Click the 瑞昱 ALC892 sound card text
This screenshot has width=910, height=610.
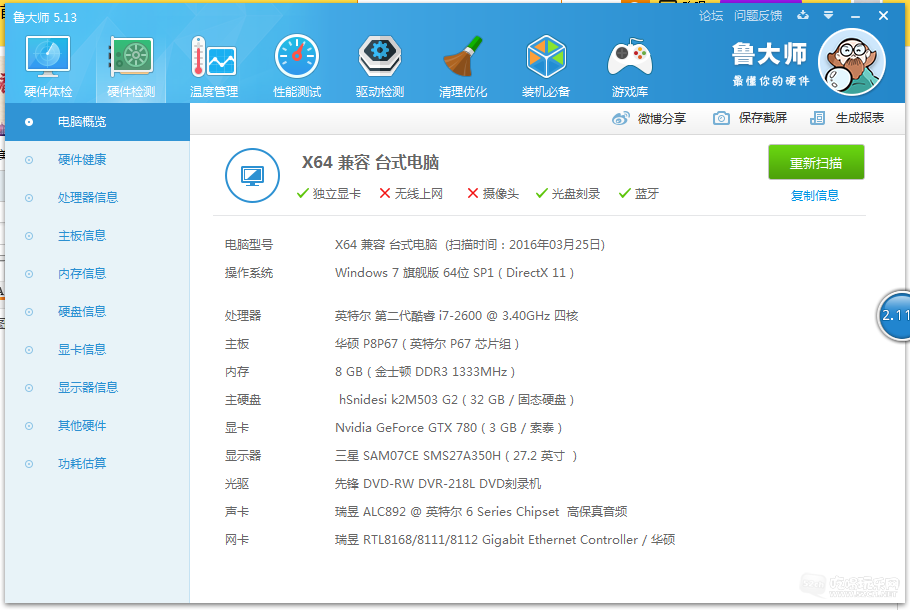(481, 512)
